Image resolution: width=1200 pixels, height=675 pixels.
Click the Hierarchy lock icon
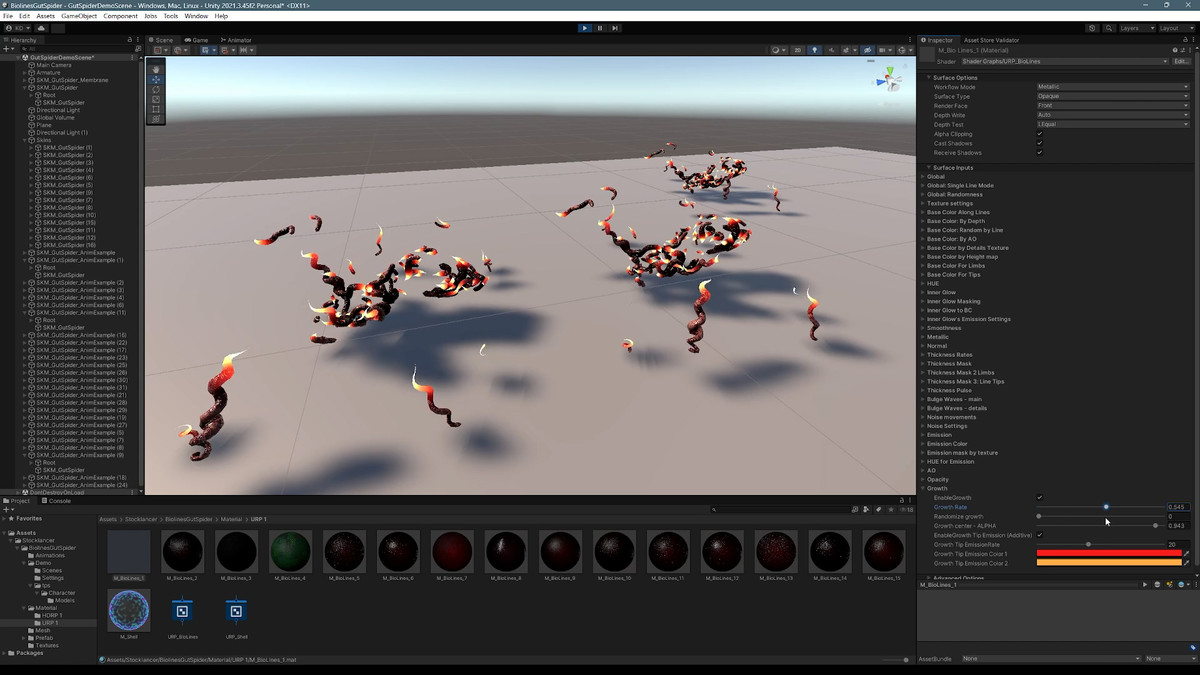click(x=130, y=40)
